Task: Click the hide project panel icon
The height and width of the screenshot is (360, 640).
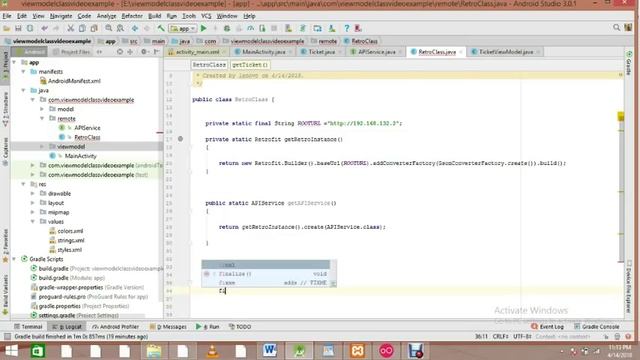Action: point(156,52)
